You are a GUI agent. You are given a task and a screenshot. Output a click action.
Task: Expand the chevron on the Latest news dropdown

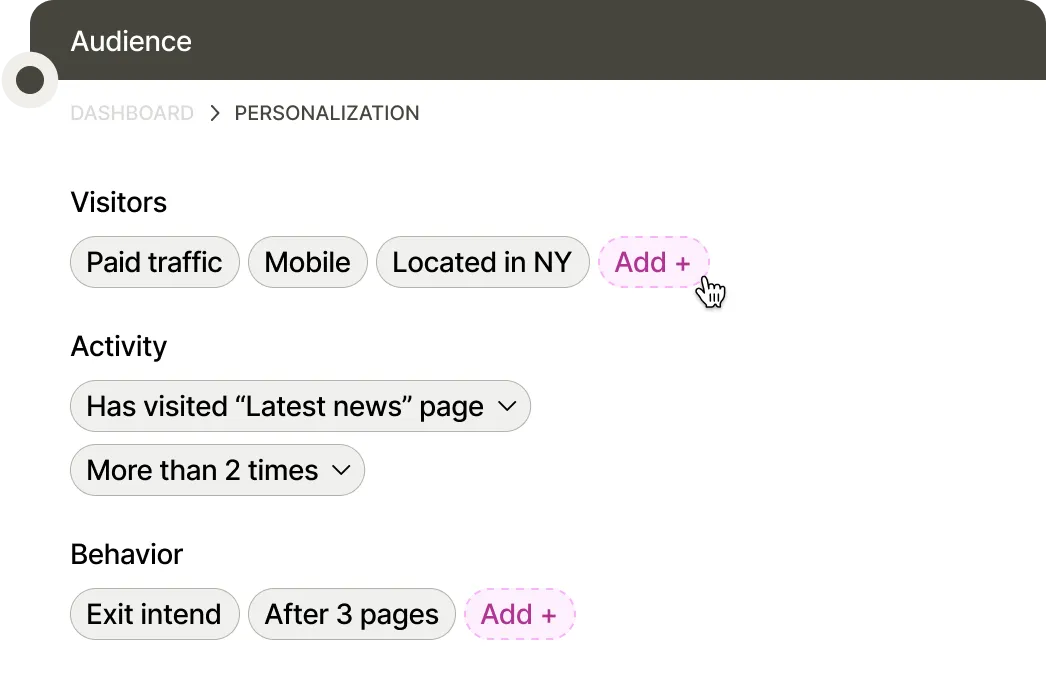(506, 406)
